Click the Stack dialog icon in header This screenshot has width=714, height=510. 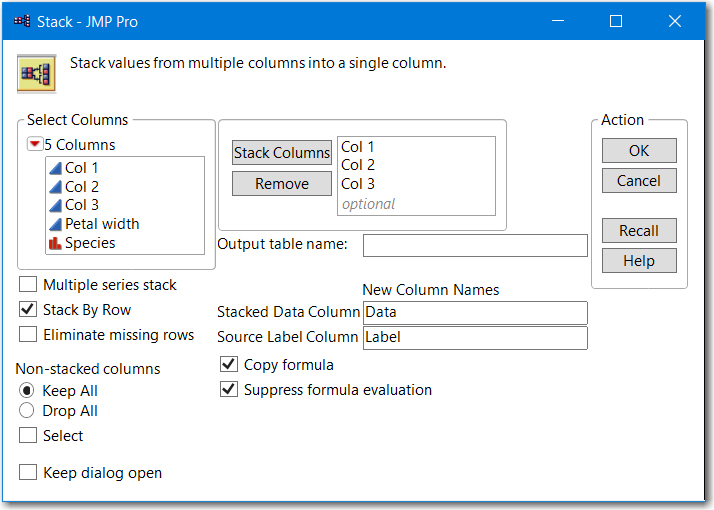coord(37,71)
